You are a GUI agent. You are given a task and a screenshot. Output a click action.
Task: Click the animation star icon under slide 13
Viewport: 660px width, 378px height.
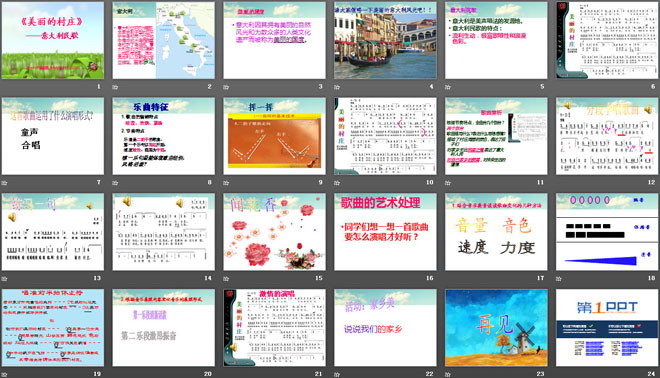coord(4,278)
